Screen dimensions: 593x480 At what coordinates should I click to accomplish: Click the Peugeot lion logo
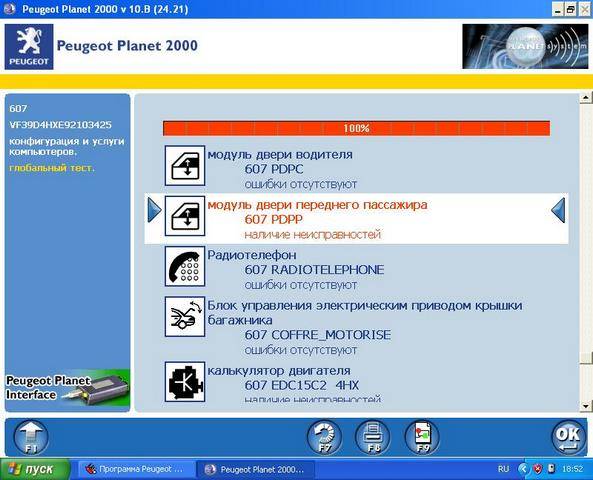tap(29, 47)
